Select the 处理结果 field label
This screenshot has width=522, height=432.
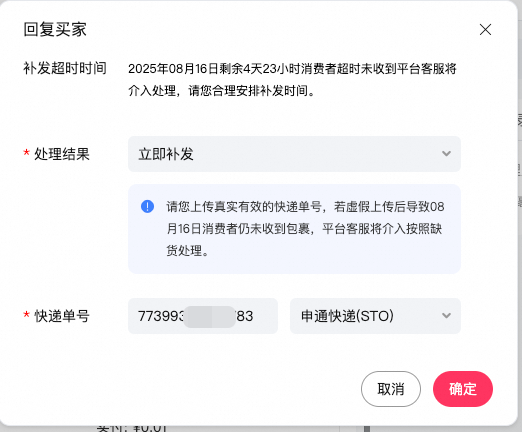coord(62,154)
